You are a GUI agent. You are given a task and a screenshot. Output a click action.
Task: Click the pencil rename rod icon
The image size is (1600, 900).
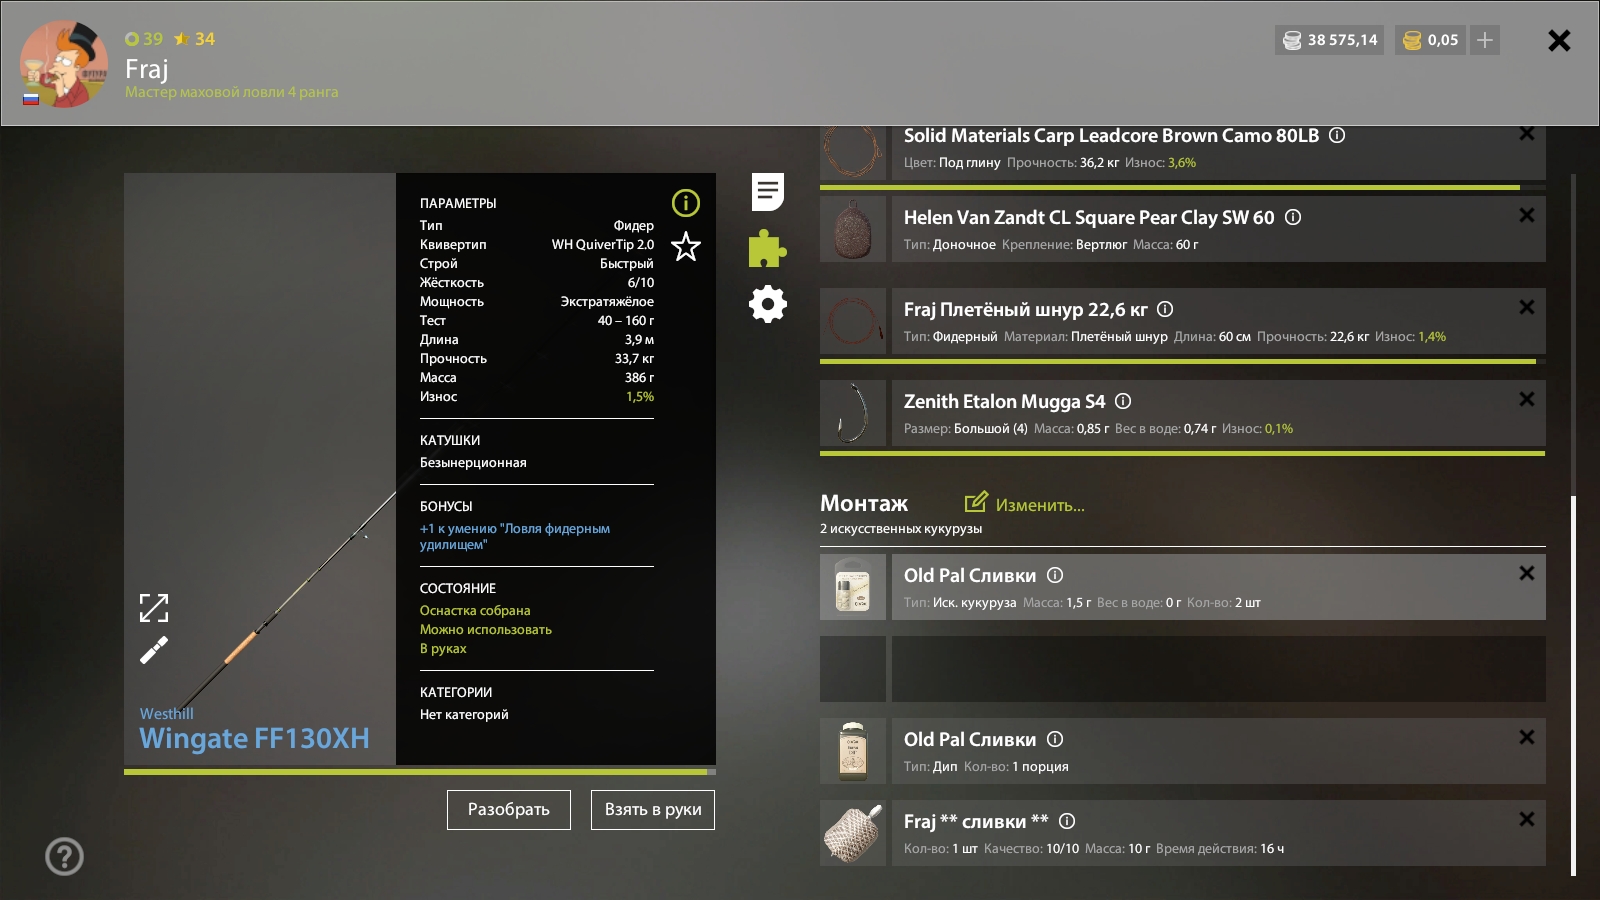point(154,650)
